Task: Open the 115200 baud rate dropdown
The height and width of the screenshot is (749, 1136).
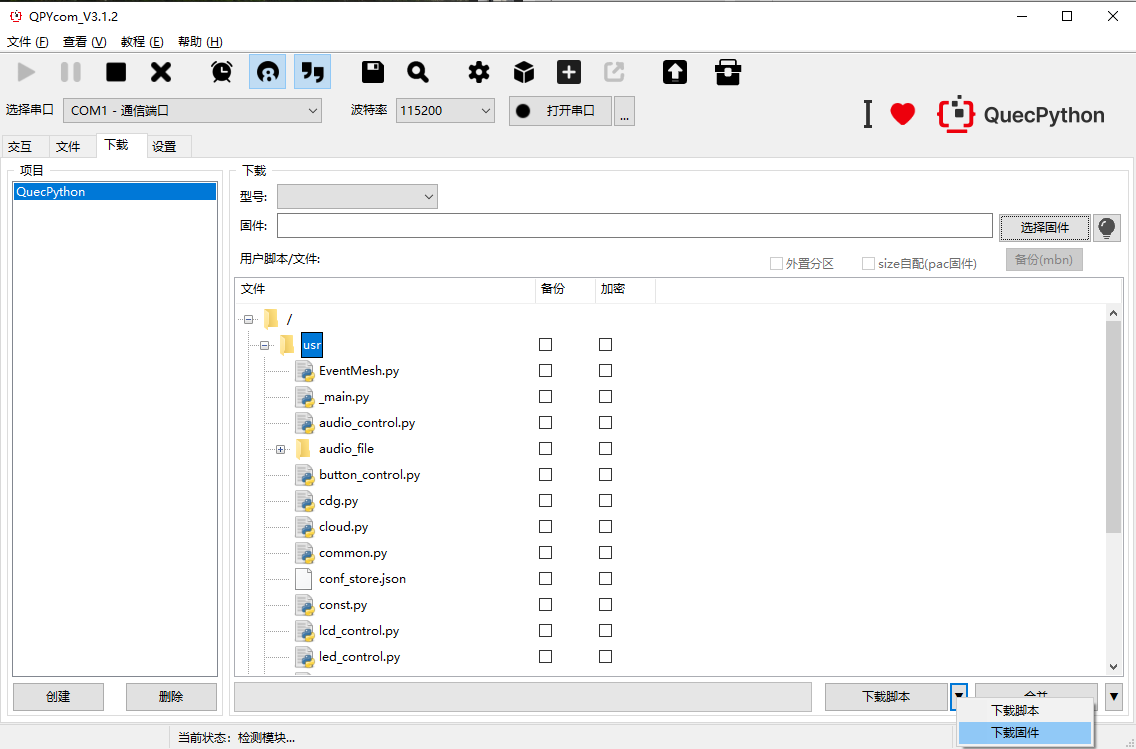Action: (x=445, y=111)
